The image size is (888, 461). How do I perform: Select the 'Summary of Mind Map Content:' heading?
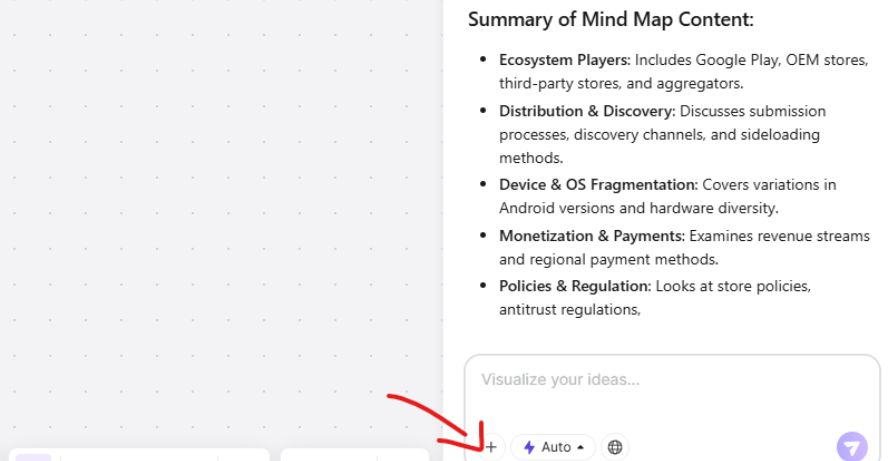[x=610, y=20]
